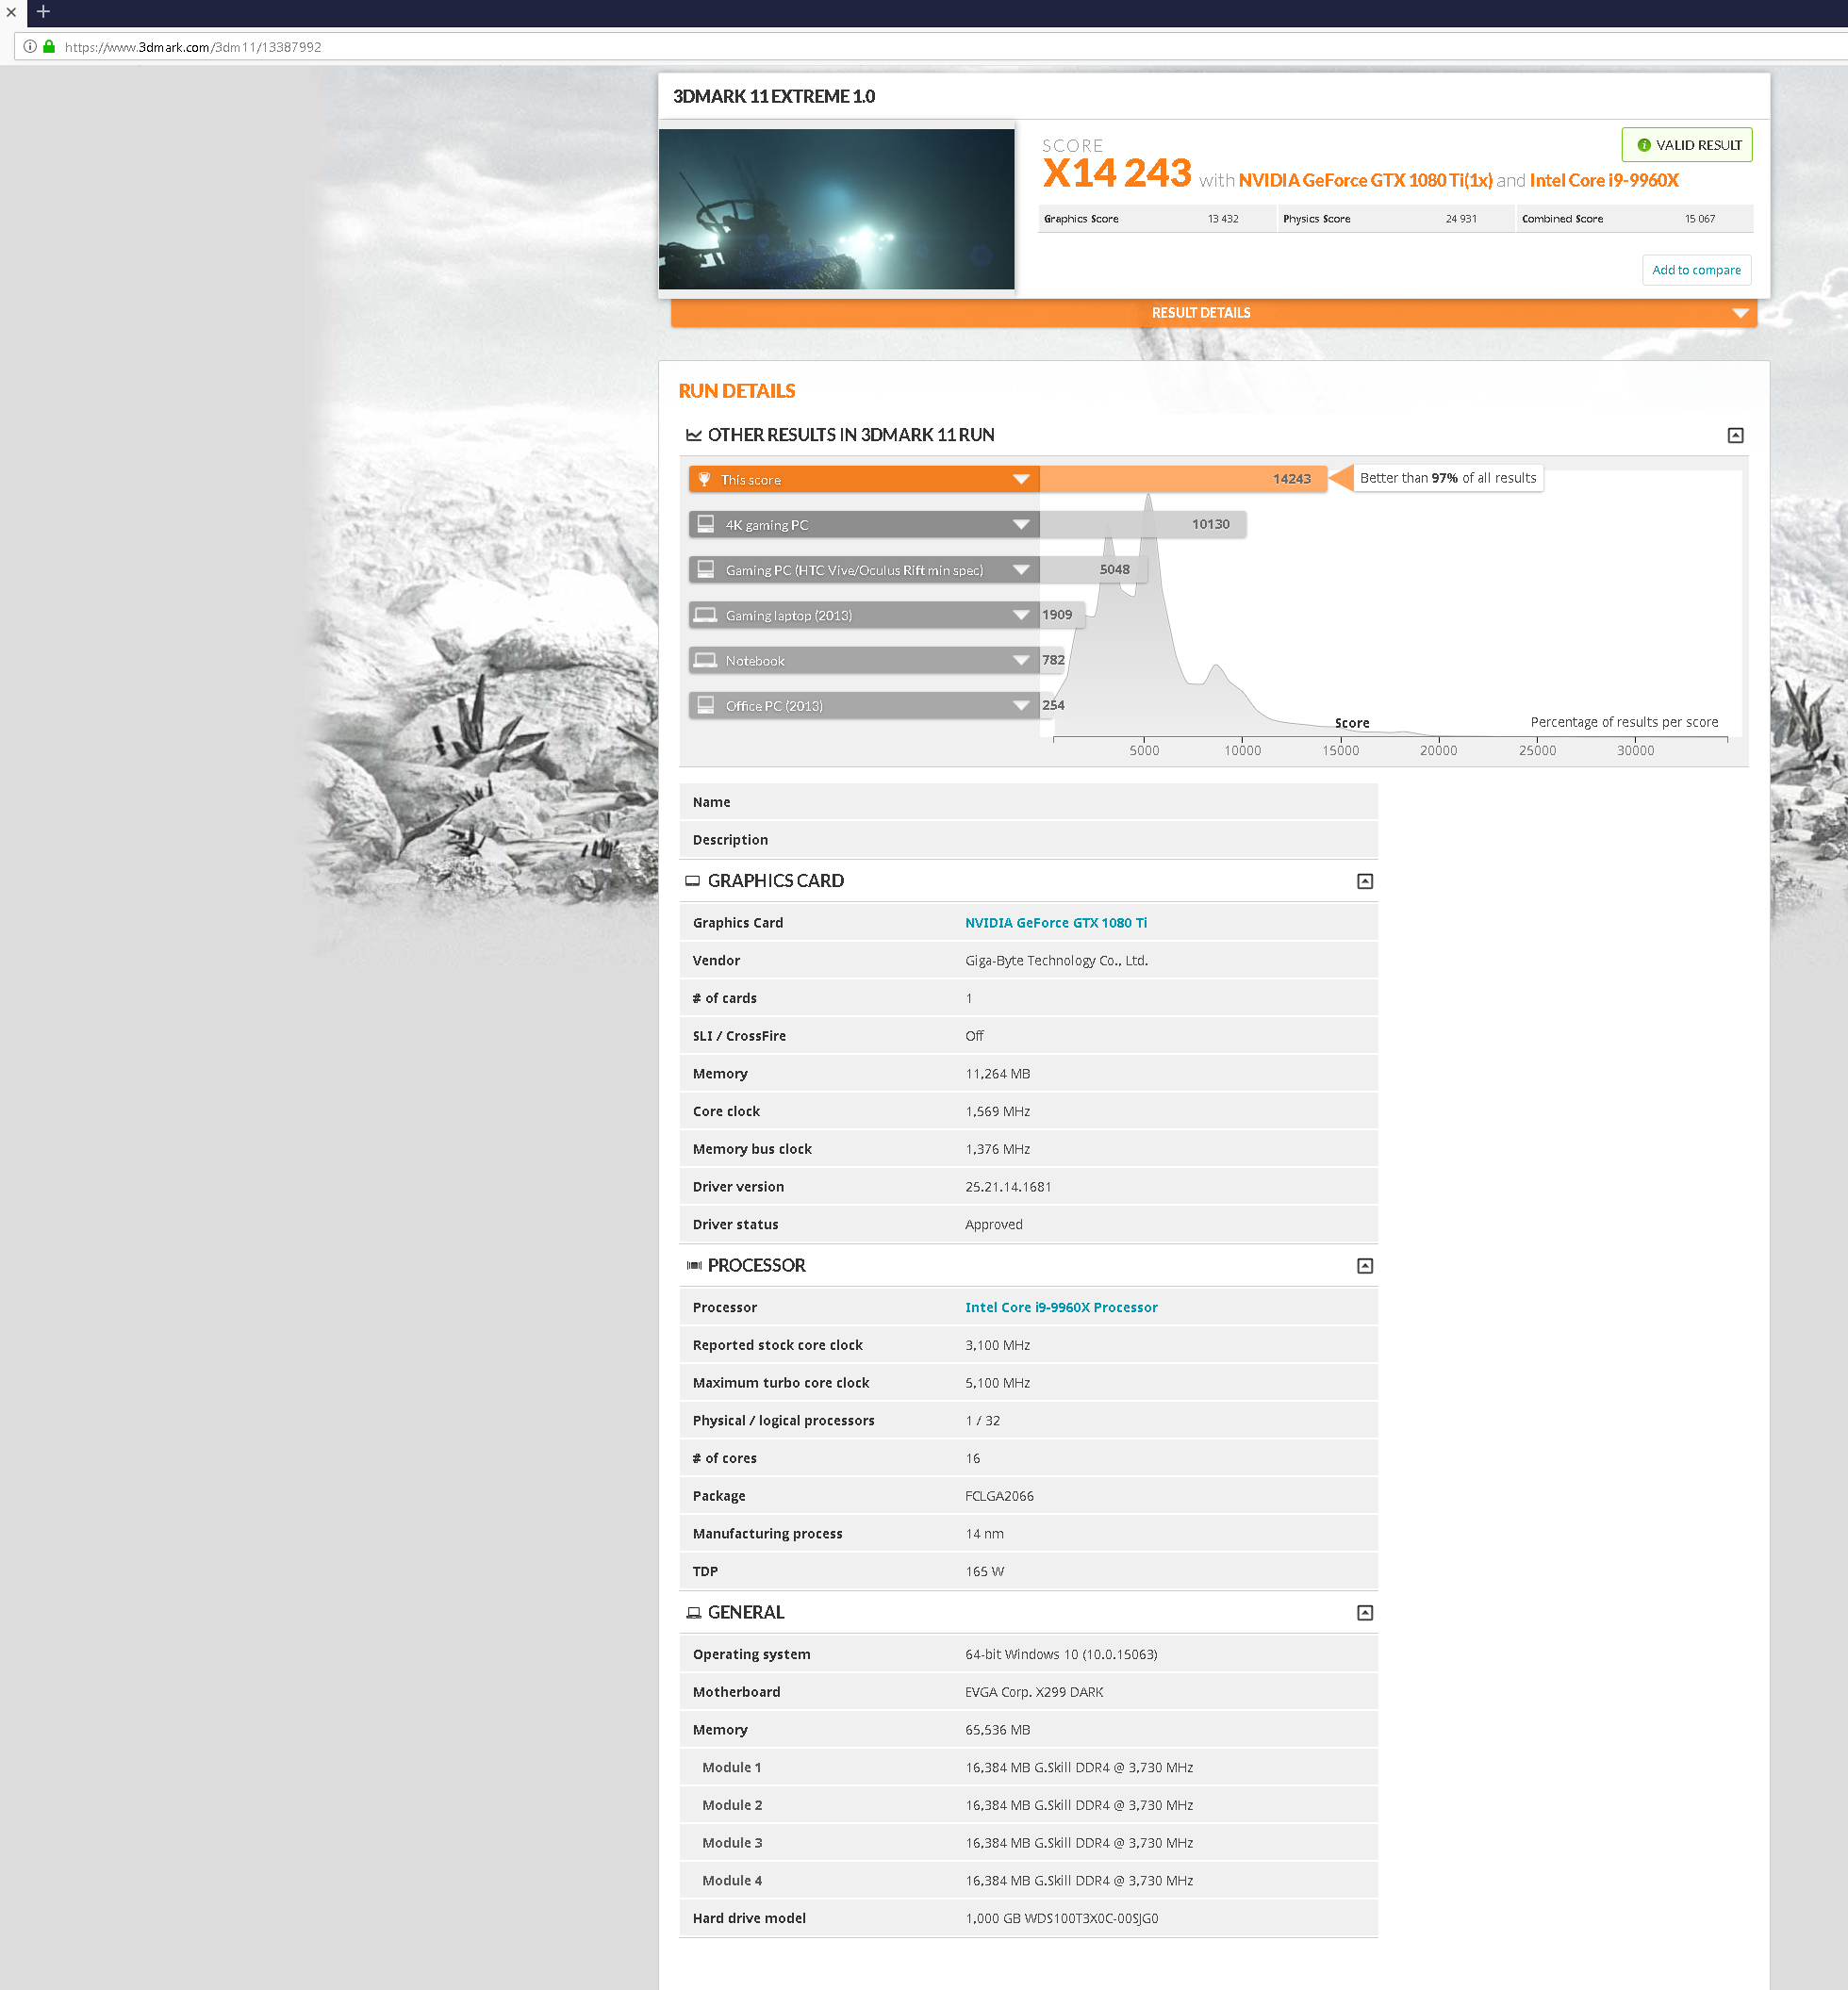Viewport: 1848px width, 1990px height.
Task: Click the Core clock 1,569 MHz value
Action: [997, 1111]
